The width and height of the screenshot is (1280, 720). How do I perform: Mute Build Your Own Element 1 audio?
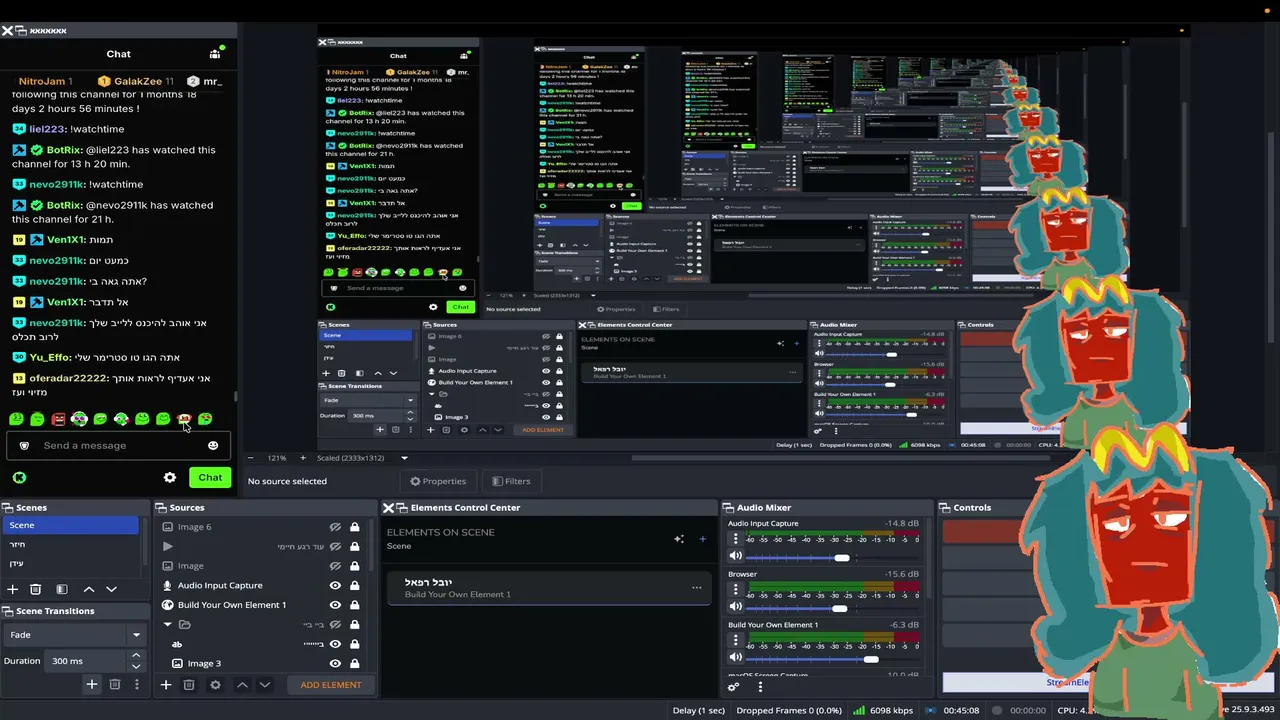tap(736, 658)
